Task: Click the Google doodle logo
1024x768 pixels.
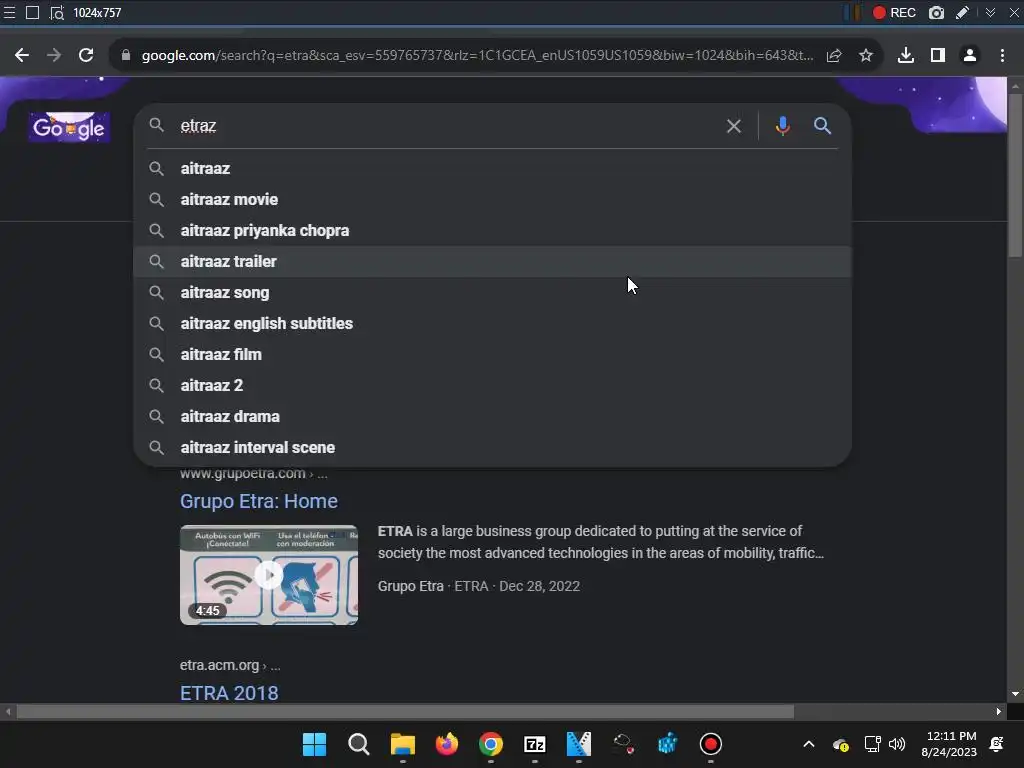Action: (x=69, y=127)
